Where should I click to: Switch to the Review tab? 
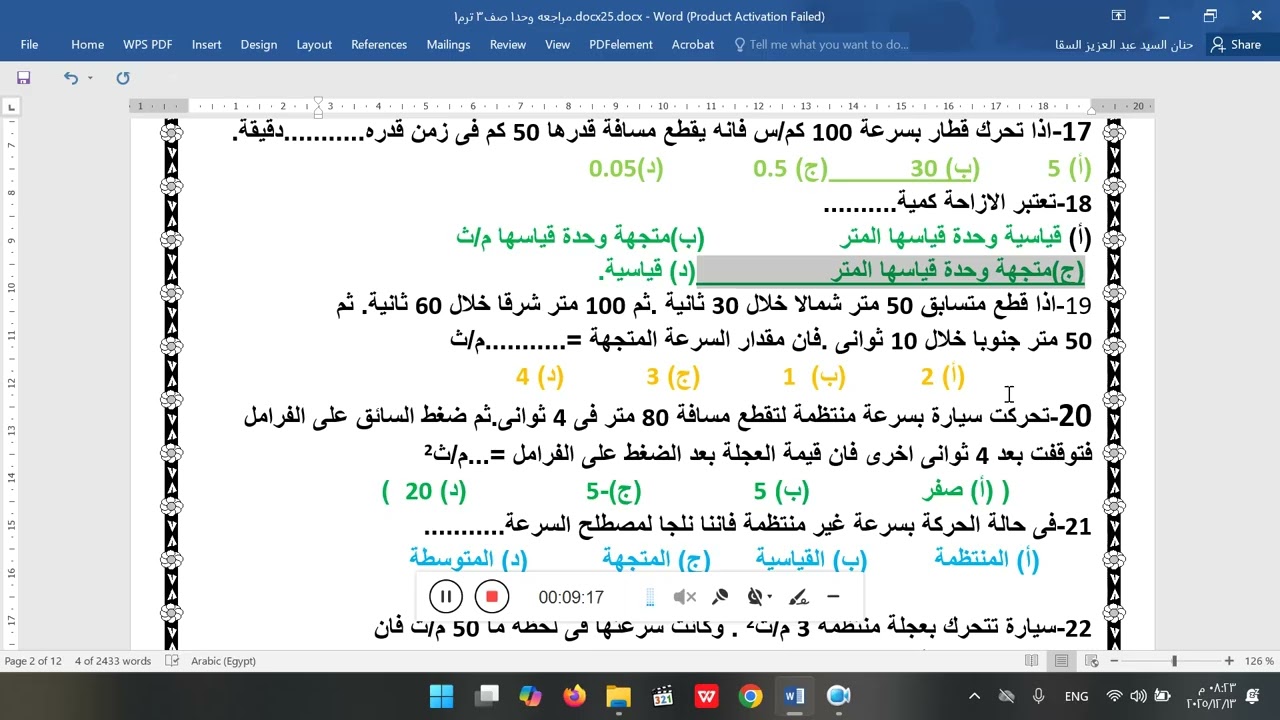508,44
